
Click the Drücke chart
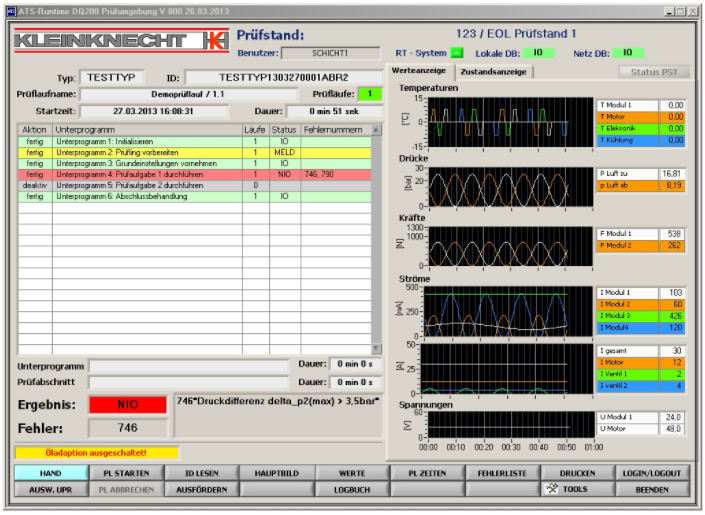(x=511, y=187)
